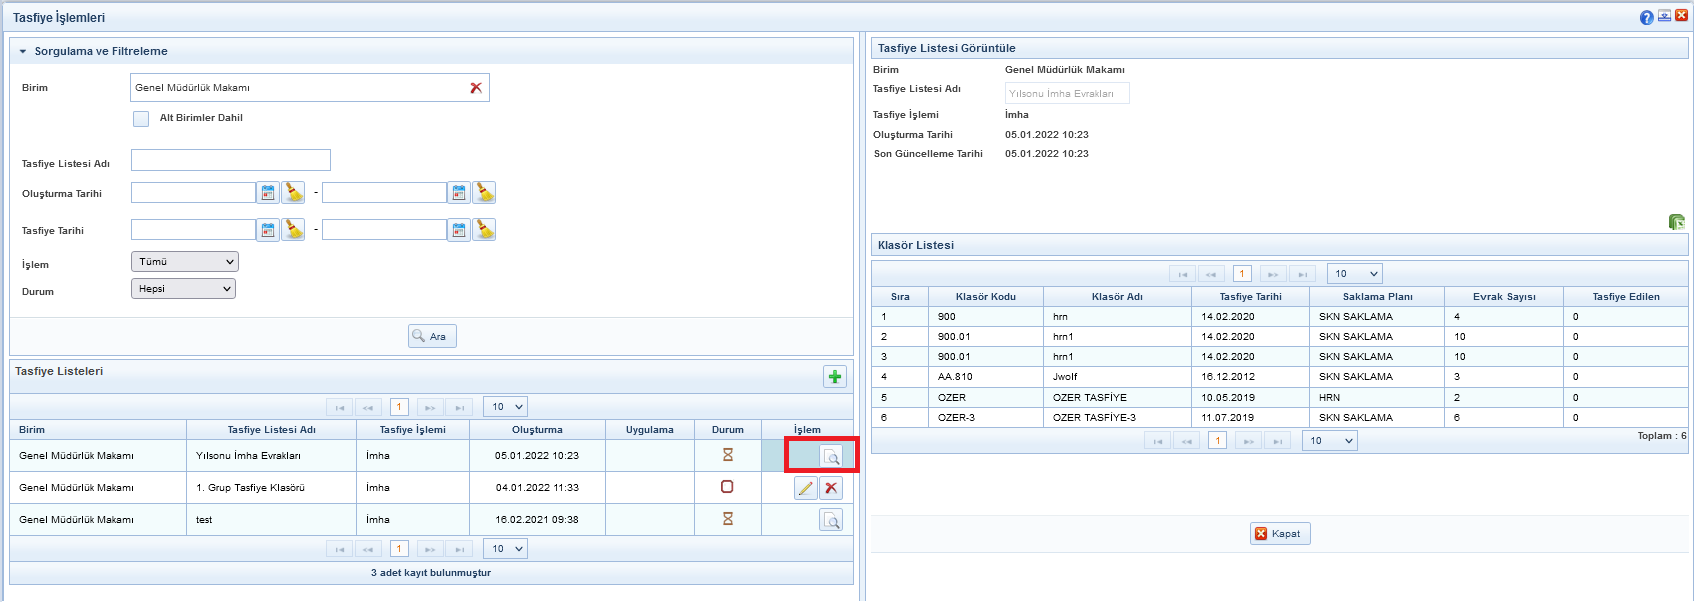Open page size dropdown above Klasör Listesi table

point(1354,274)
